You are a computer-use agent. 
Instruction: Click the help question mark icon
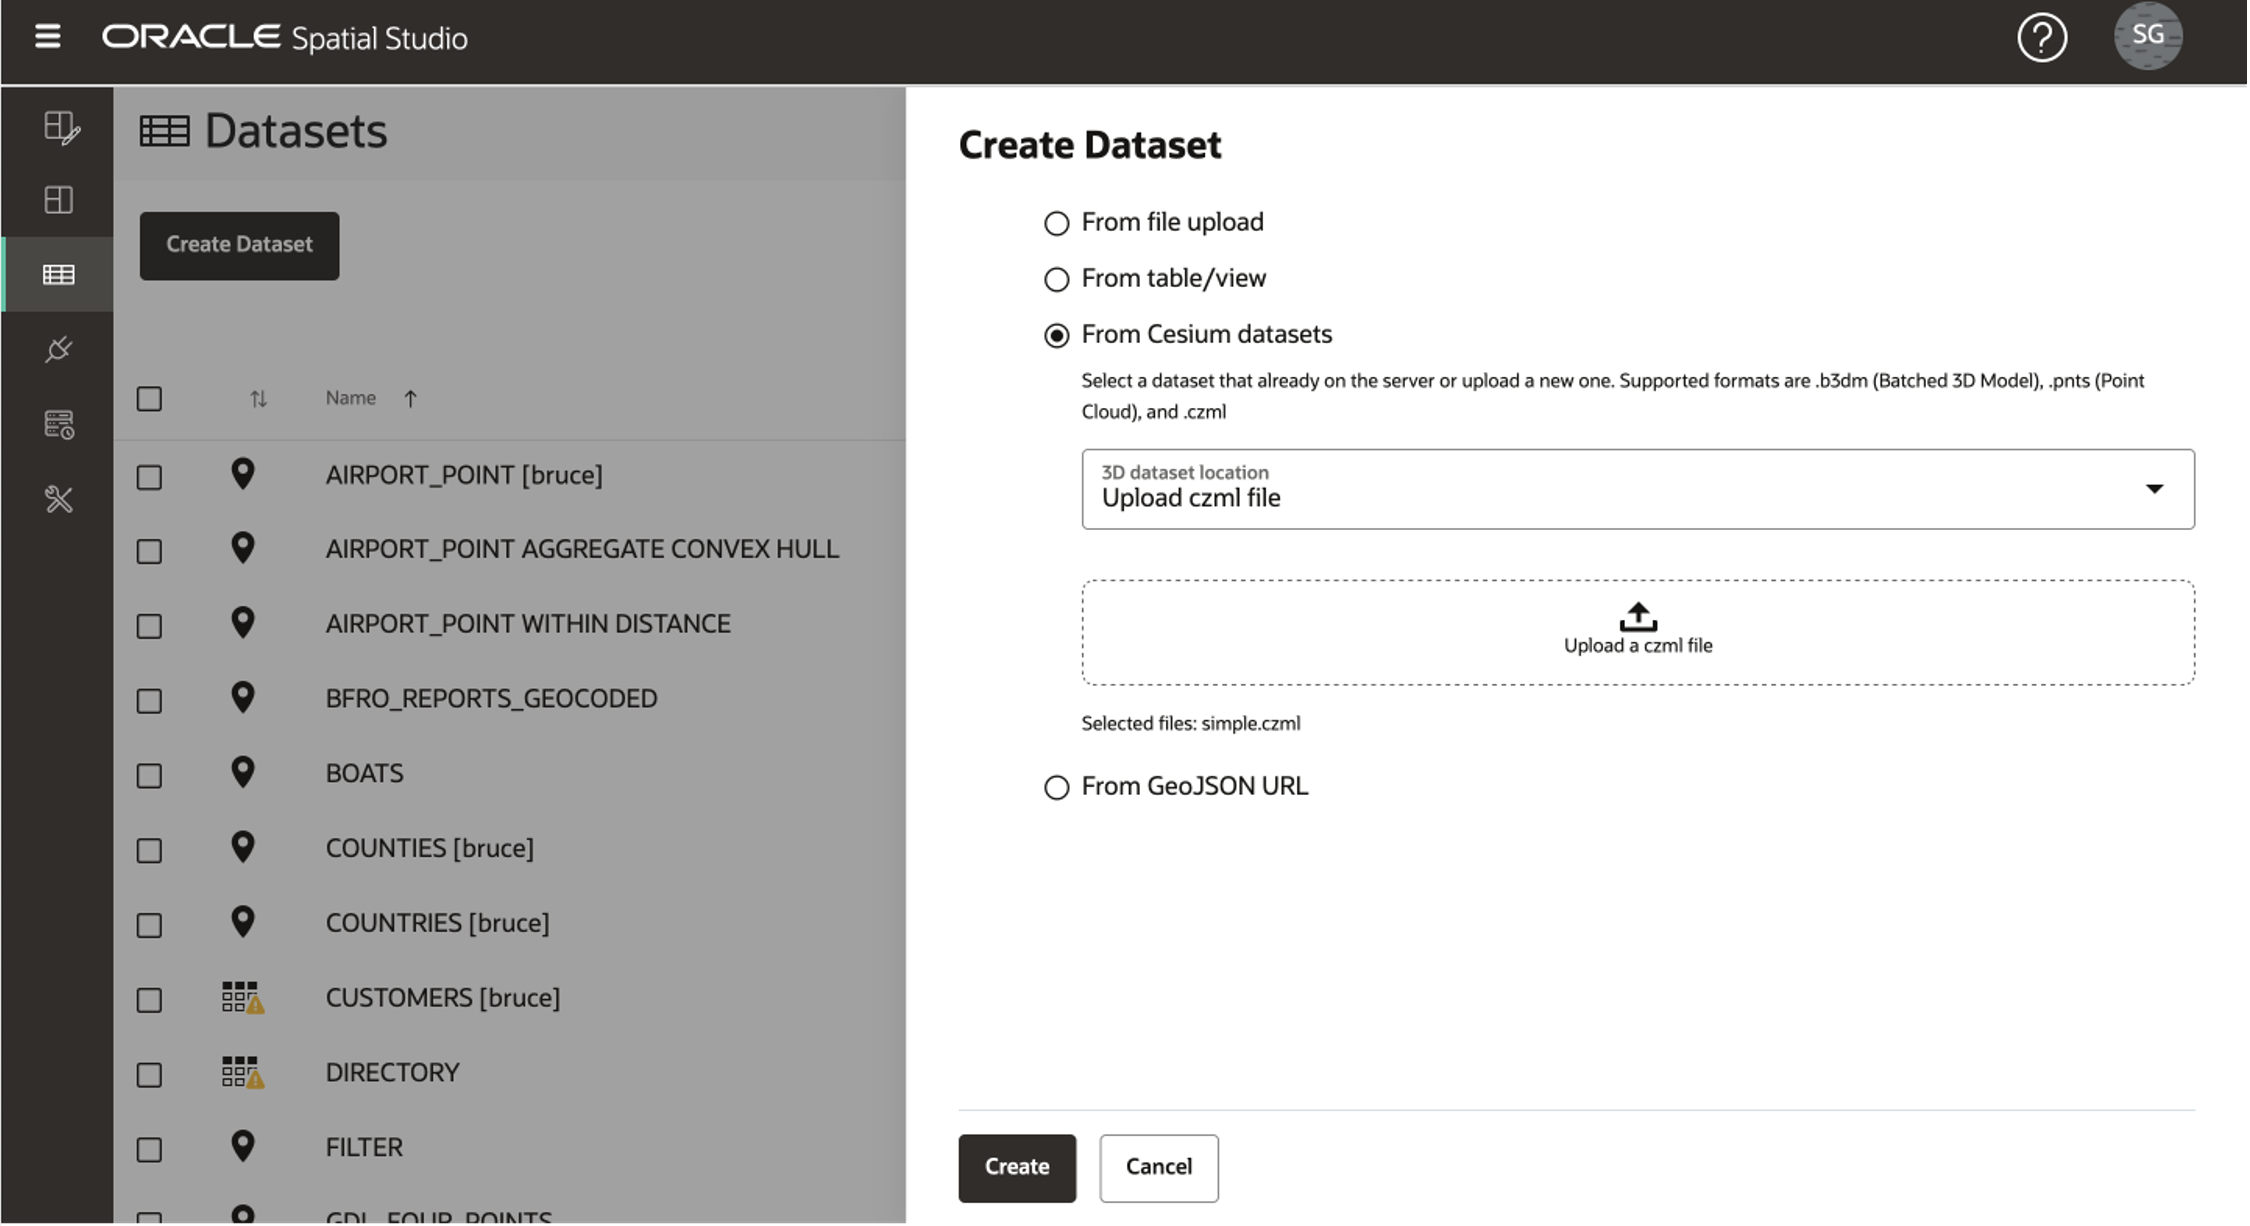pyautogui.click(x=2042, y=37)
